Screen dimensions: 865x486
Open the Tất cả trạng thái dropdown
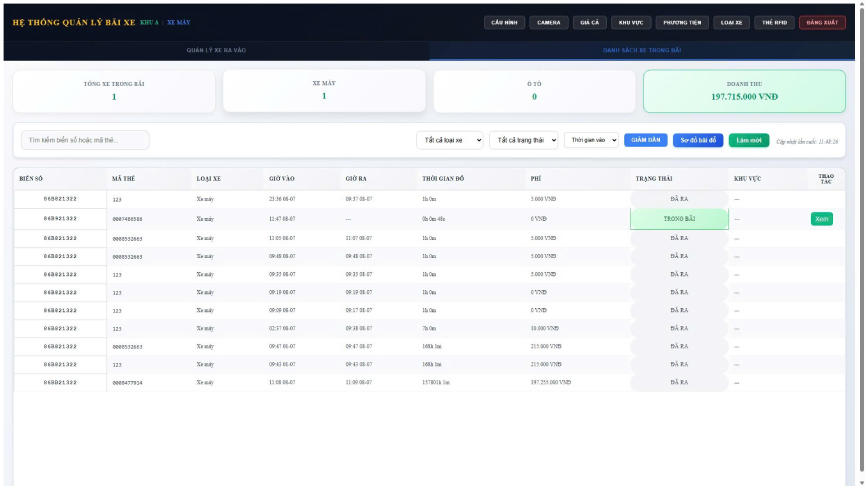coord(525,140)
